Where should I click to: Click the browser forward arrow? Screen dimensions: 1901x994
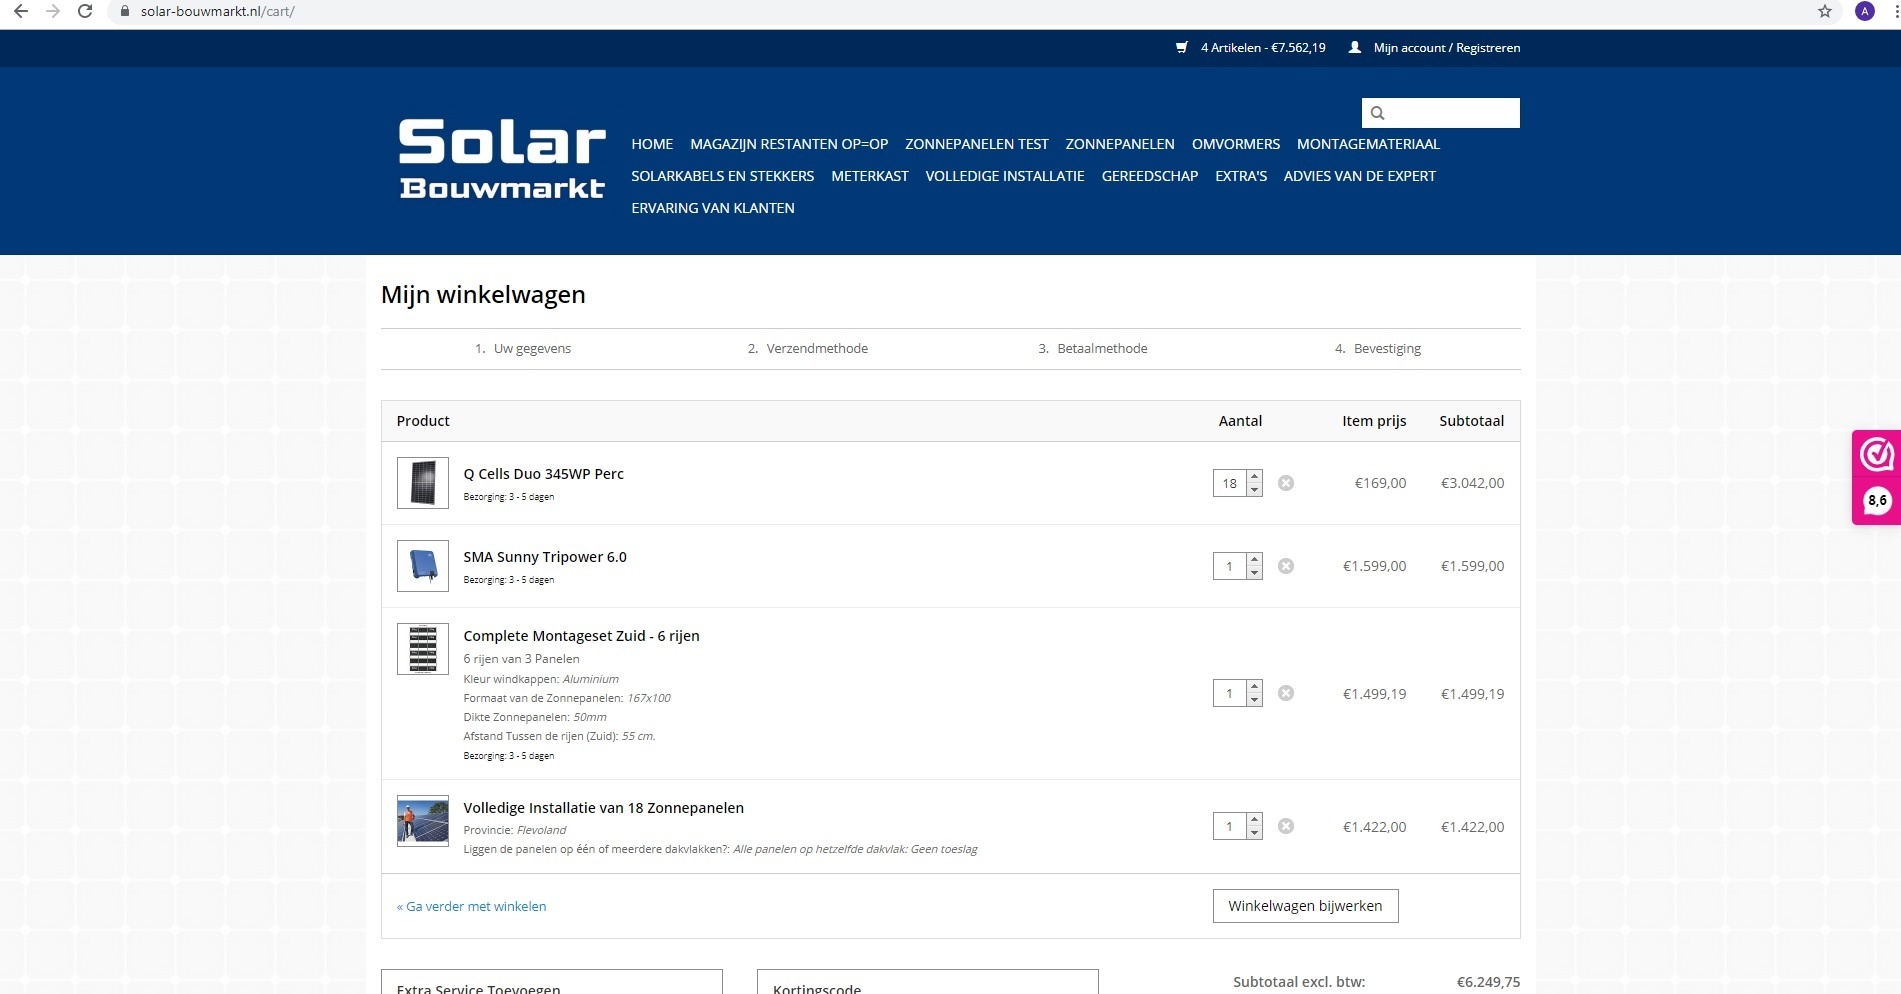coord(53,12)
